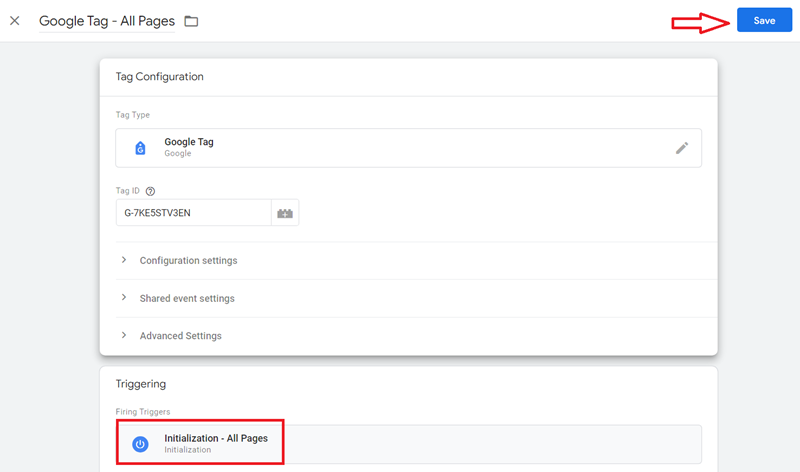Edit the tag name title field
The height and width of the screenshot is (472, 800).
coord(106,21)
